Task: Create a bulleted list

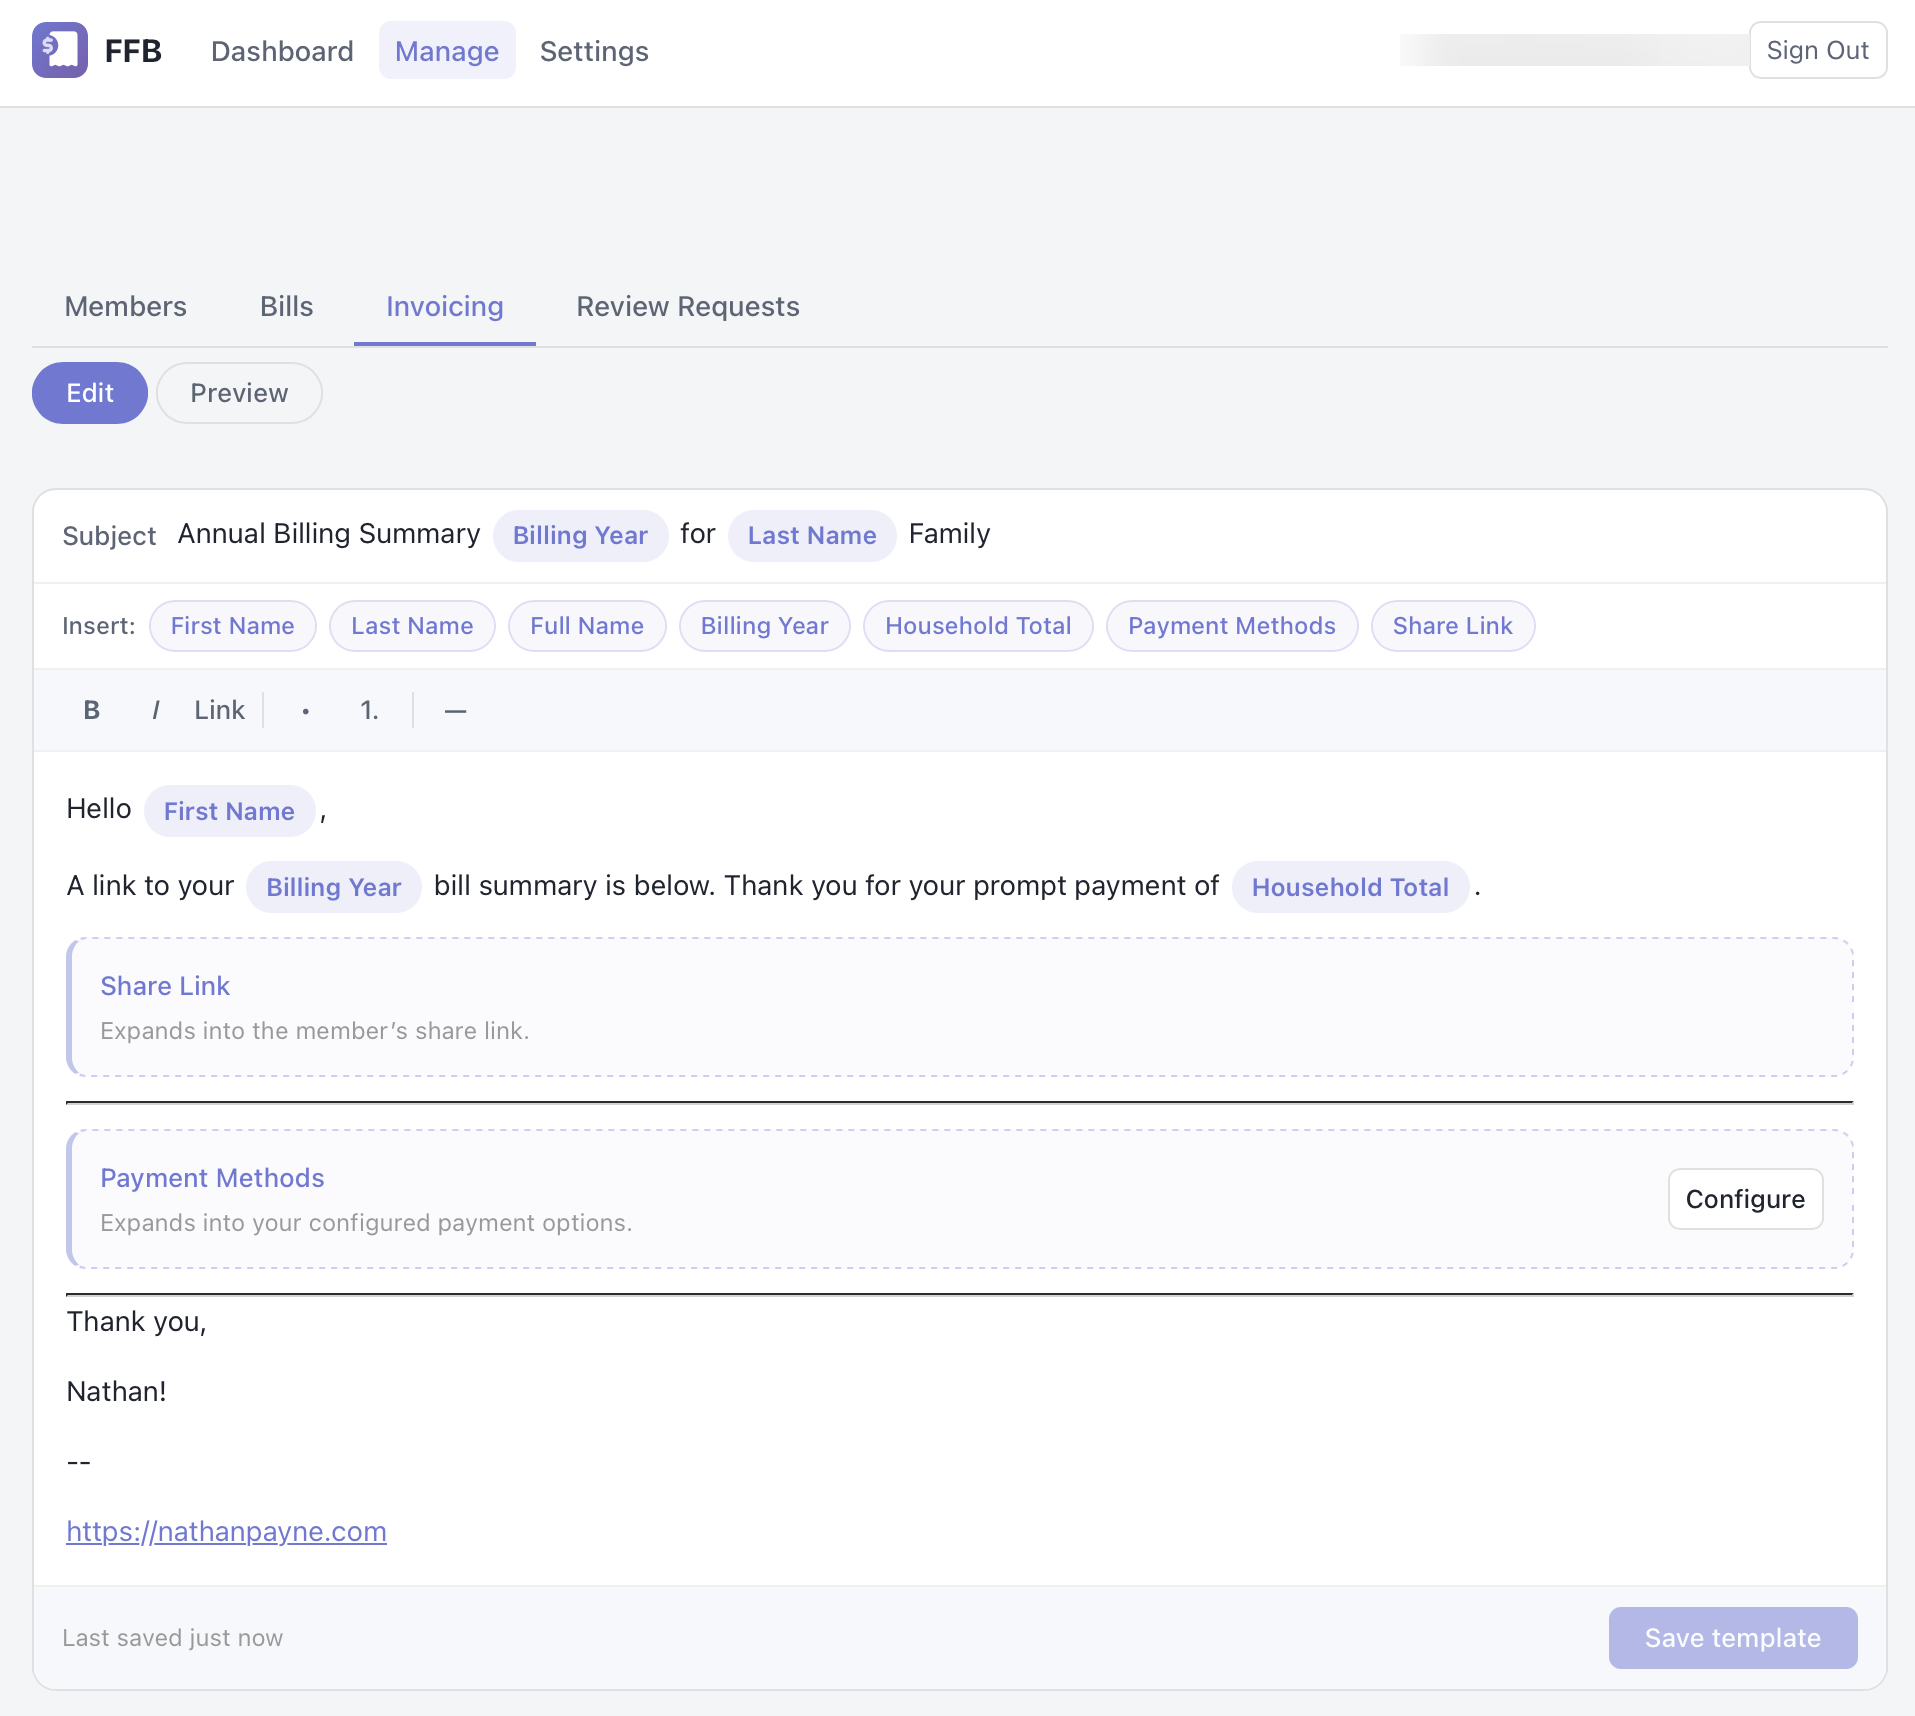Action: (x=305, y=710)
